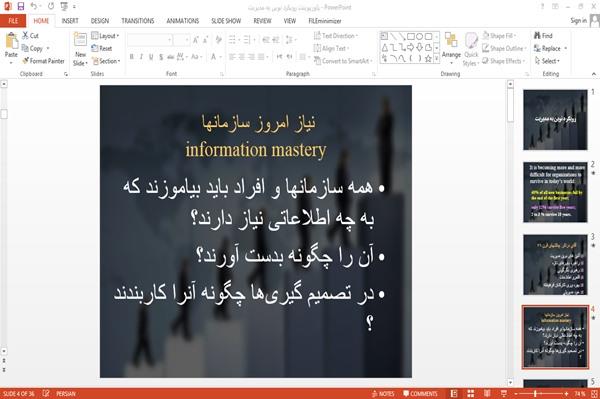Click the Redo arrow in quick access toolbar

51,7
